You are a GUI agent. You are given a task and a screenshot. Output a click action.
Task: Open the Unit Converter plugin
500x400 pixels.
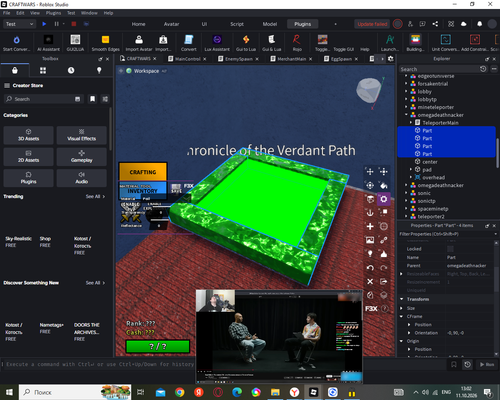pos(445,43)
